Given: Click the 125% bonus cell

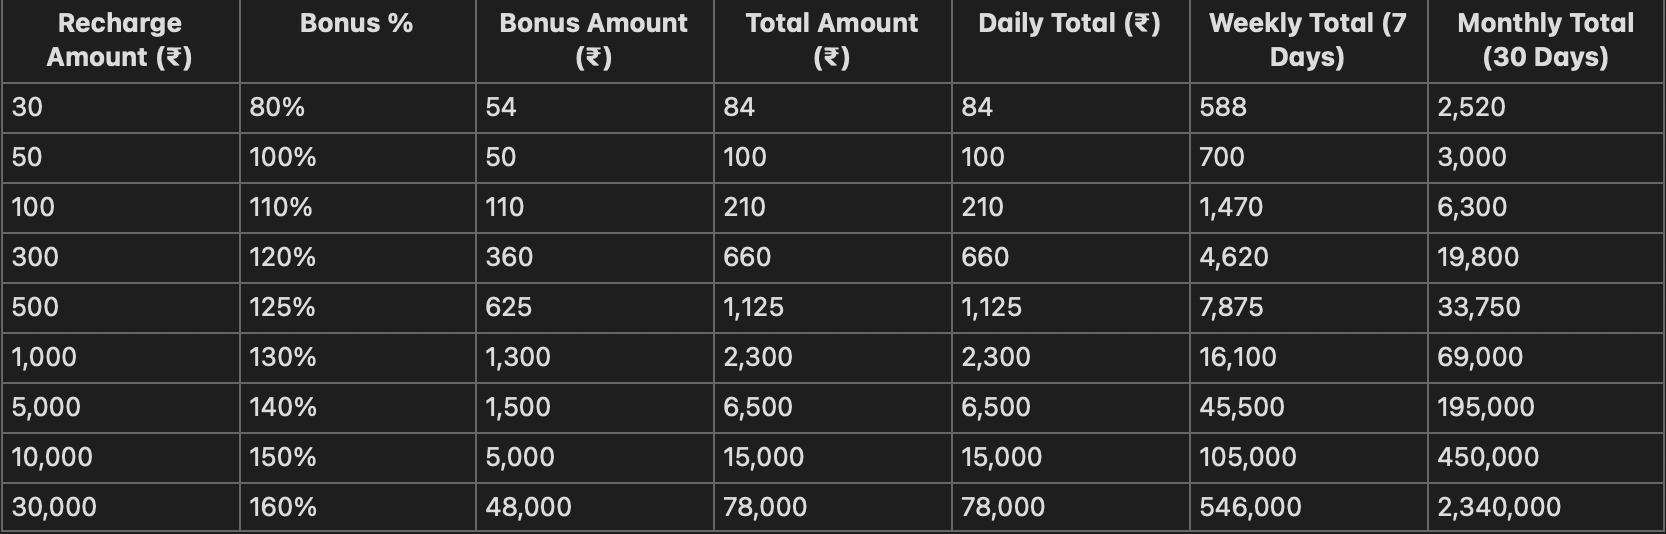Looking at the screenshot, I should (282, 307).
